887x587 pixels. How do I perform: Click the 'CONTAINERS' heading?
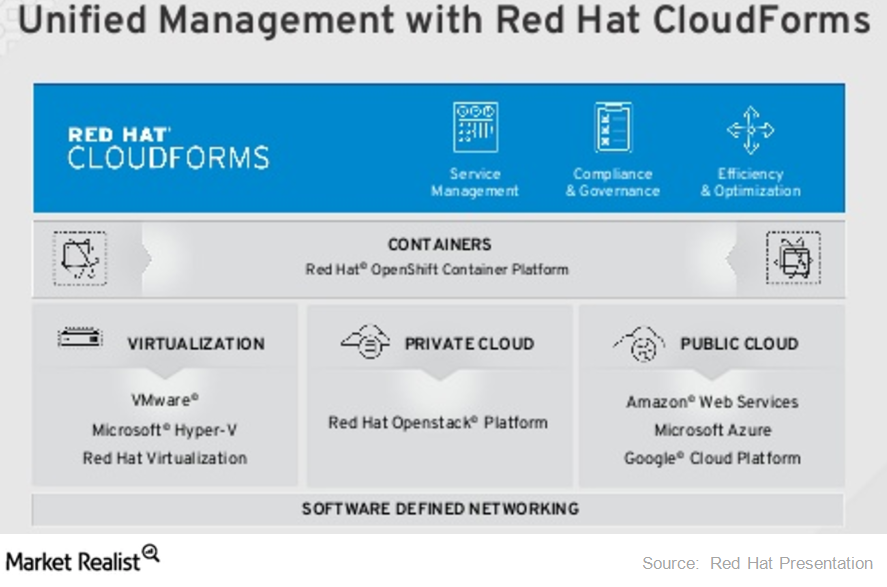[440, 244]
